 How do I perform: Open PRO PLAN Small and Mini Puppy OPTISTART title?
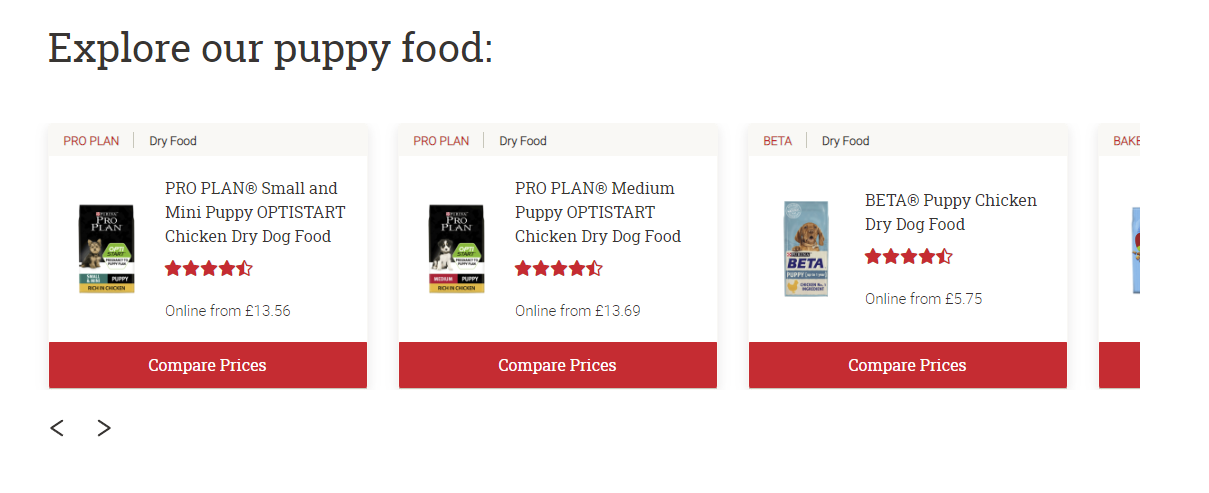[255, 212]
